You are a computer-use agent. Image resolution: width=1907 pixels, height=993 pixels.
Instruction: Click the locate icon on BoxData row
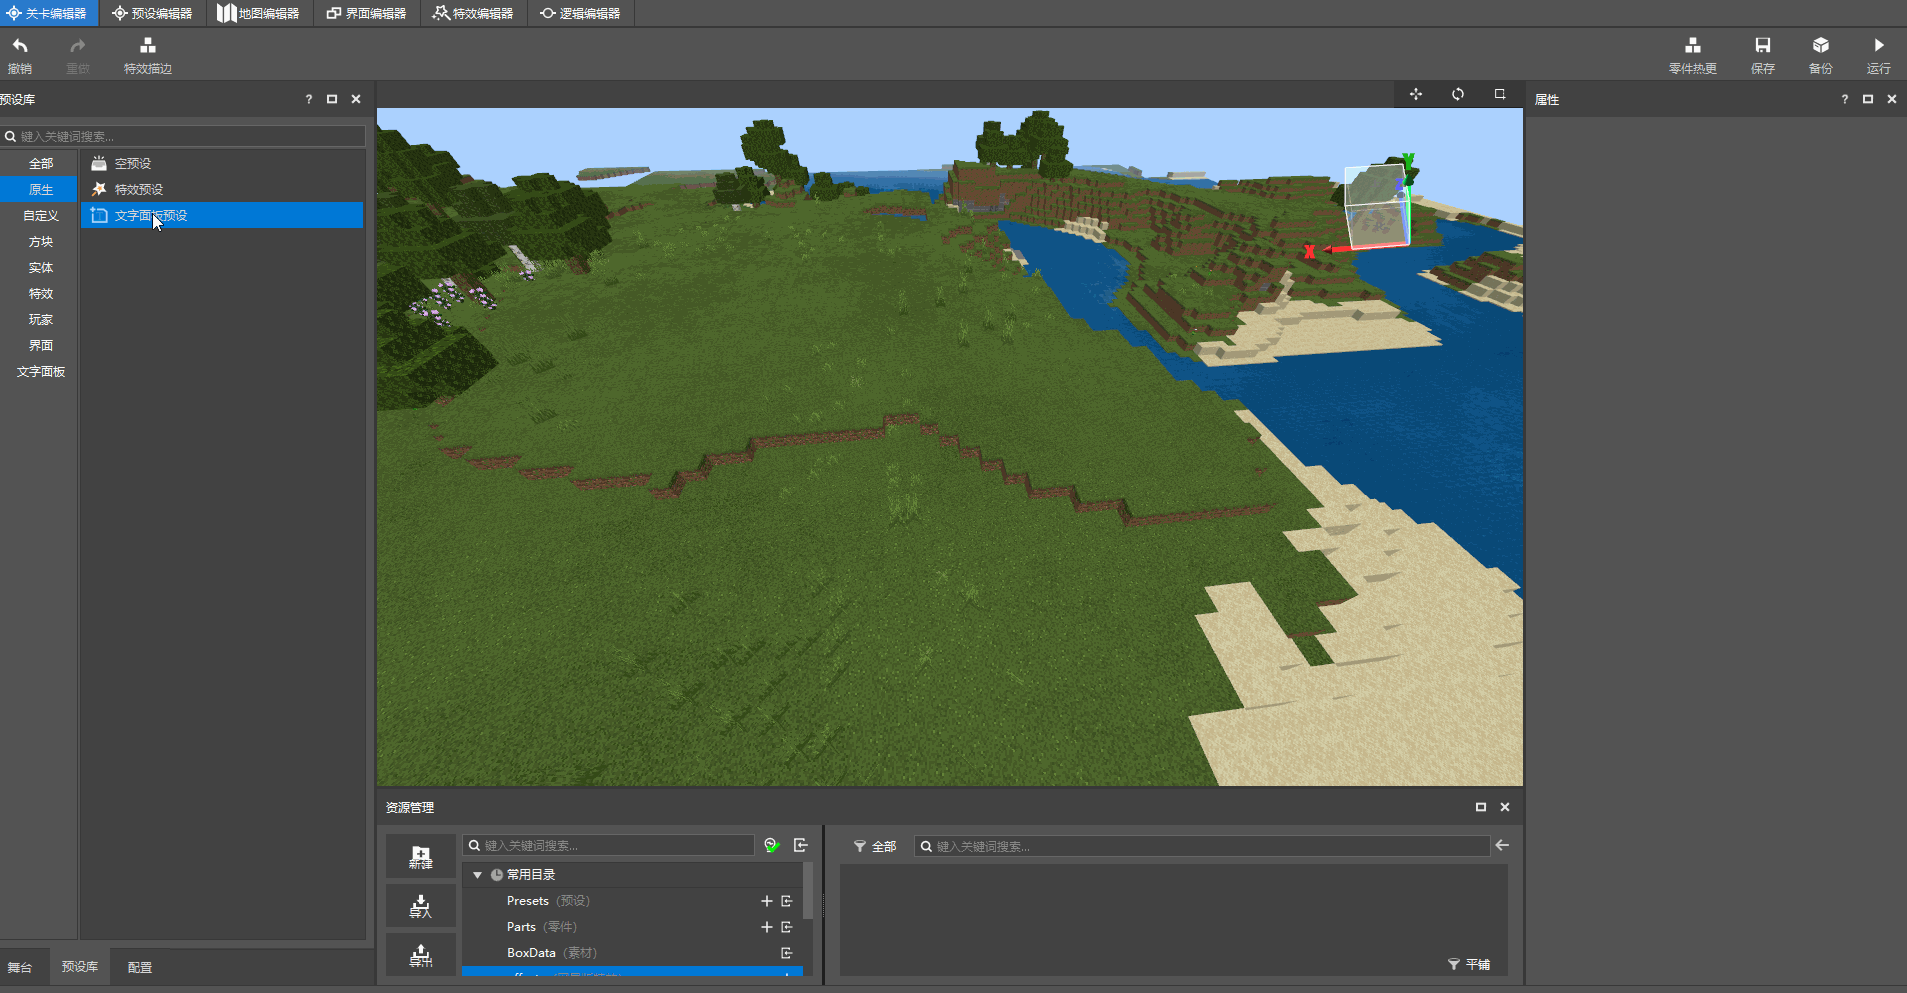point(787,953)
